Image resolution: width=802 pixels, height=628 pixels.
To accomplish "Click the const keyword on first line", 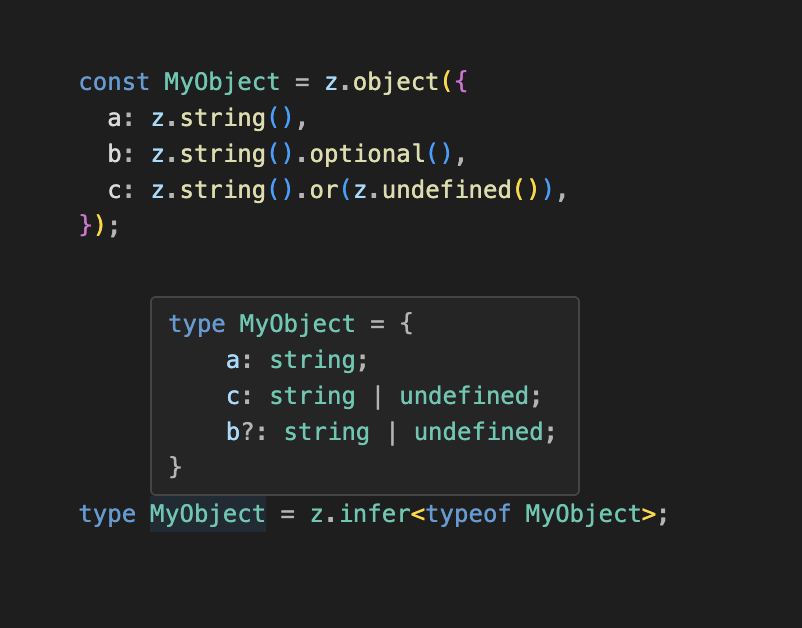I will point(114,82).
